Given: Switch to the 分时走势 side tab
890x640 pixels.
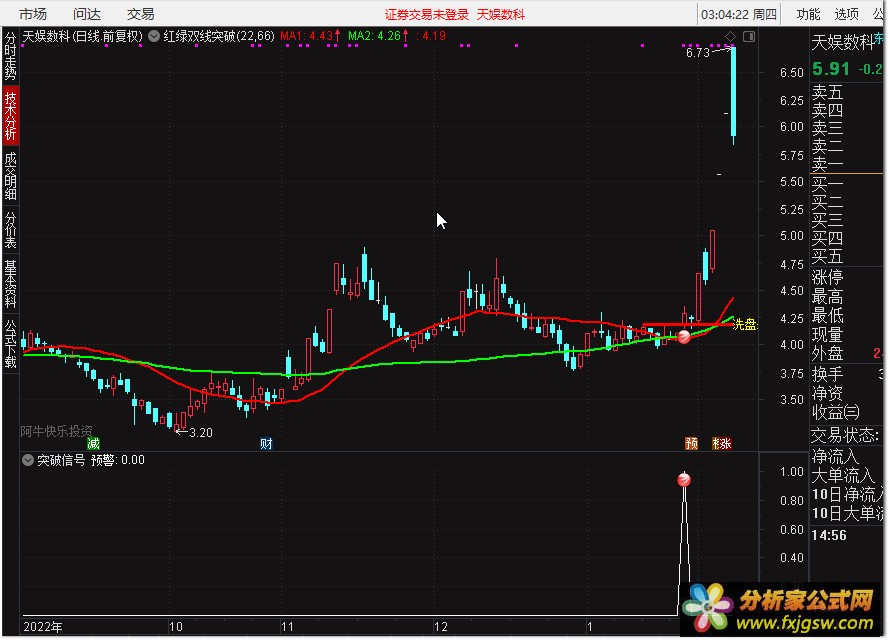Looking at the screenshot, I should (x=11, y=56).
